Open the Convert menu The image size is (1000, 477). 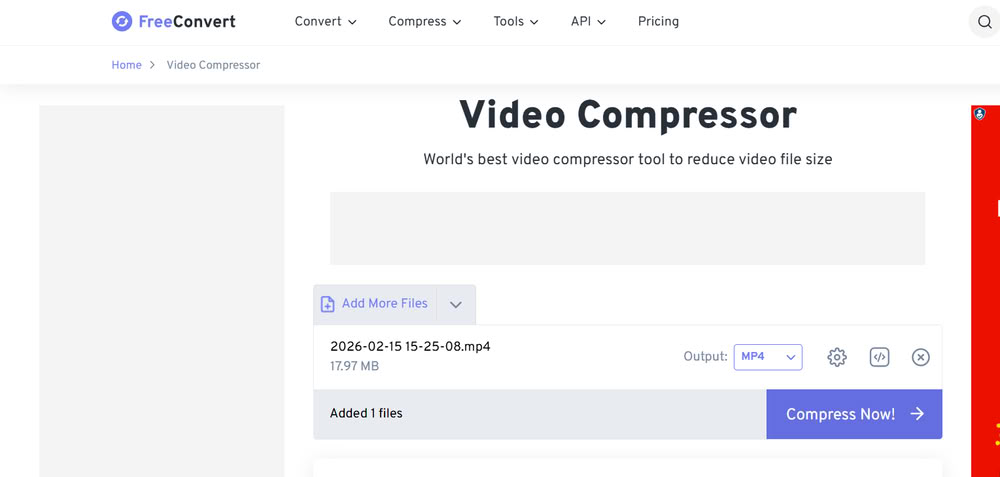click(325, 21)
